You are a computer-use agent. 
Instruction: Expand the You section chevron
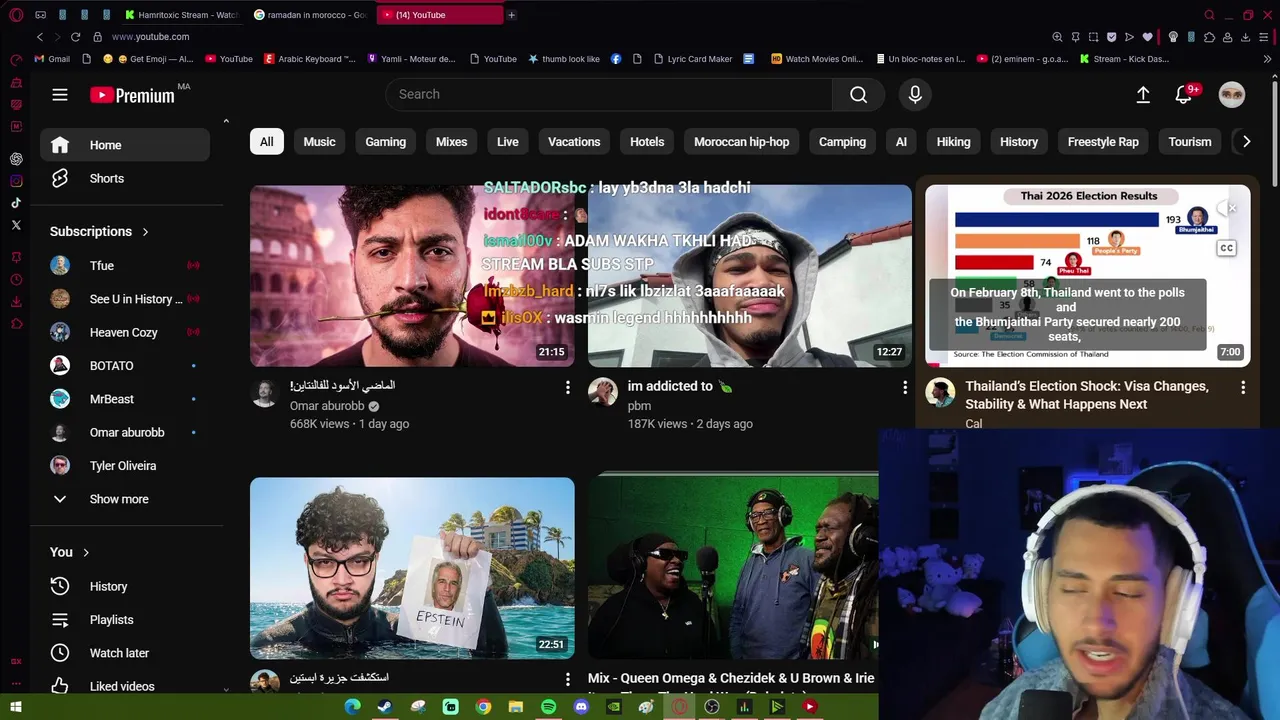tap(86, 552)
